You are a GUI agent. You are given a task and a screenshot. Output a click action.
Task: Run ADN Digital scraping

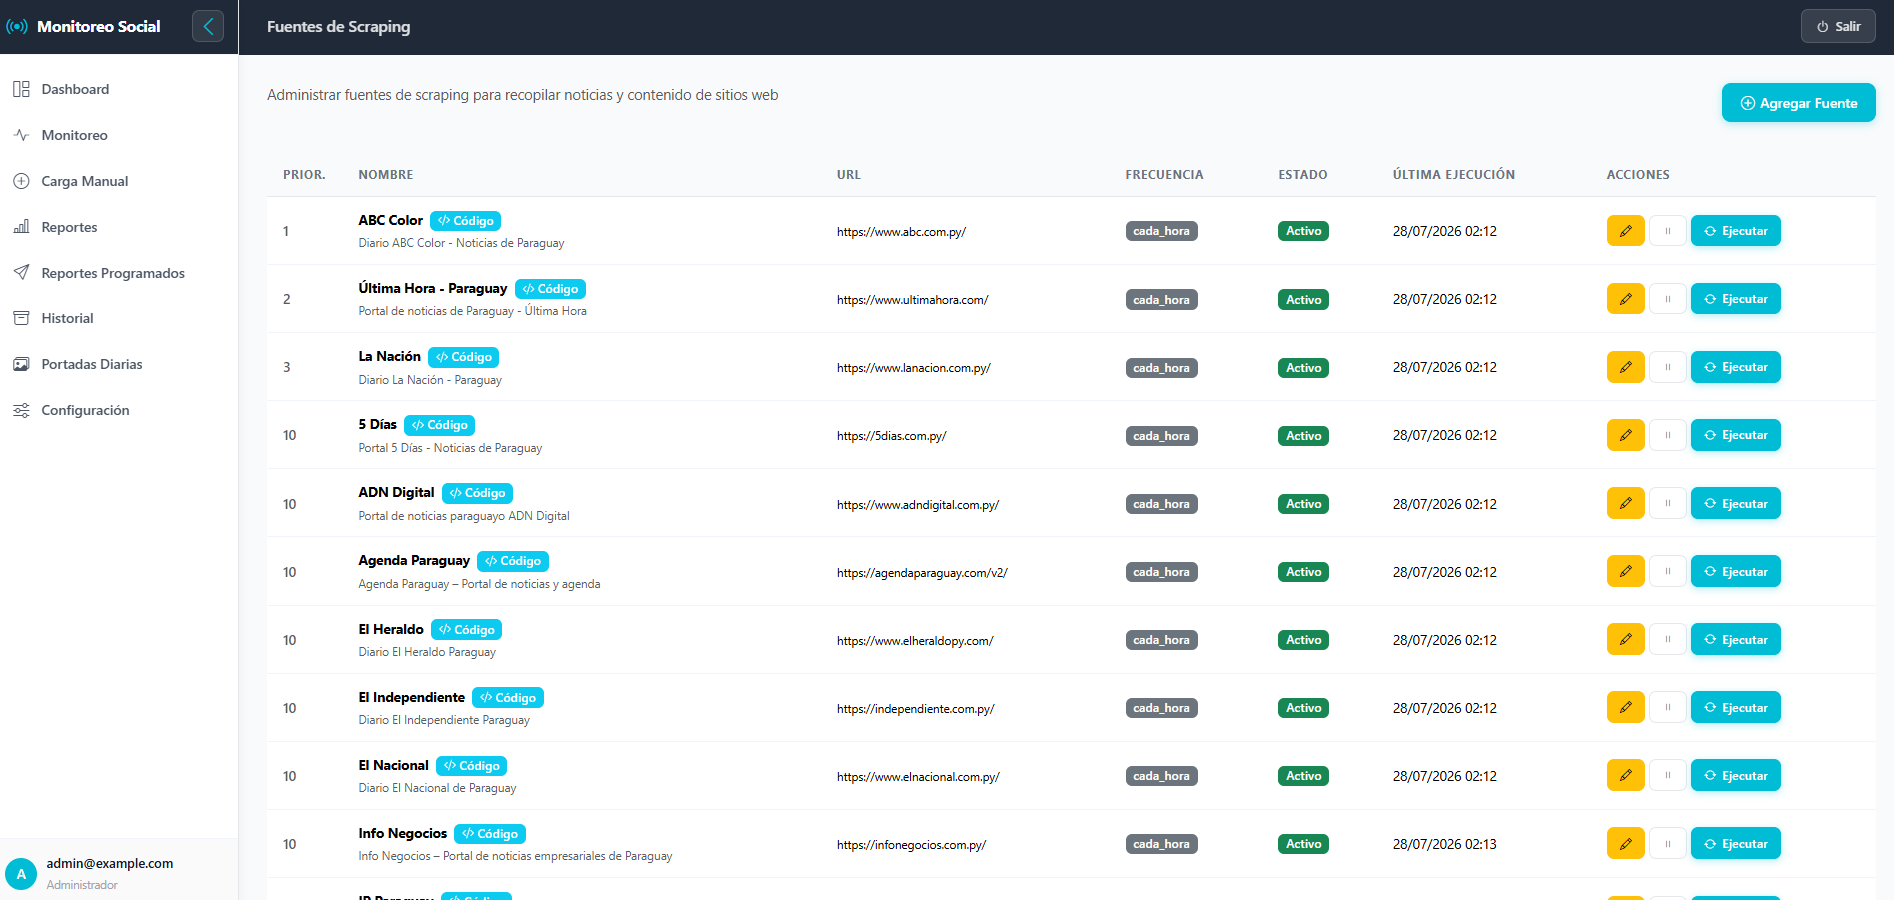coord(1736,503)
